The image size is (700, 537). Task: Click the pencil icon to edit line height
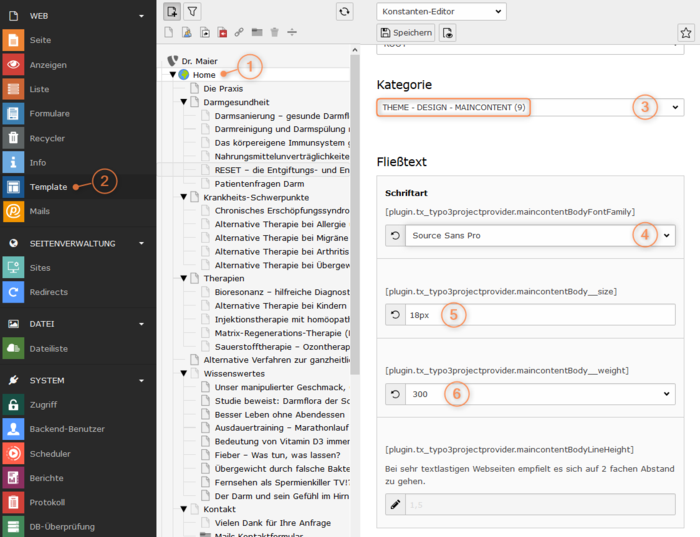pyautogui.click(x=395, y=506)
